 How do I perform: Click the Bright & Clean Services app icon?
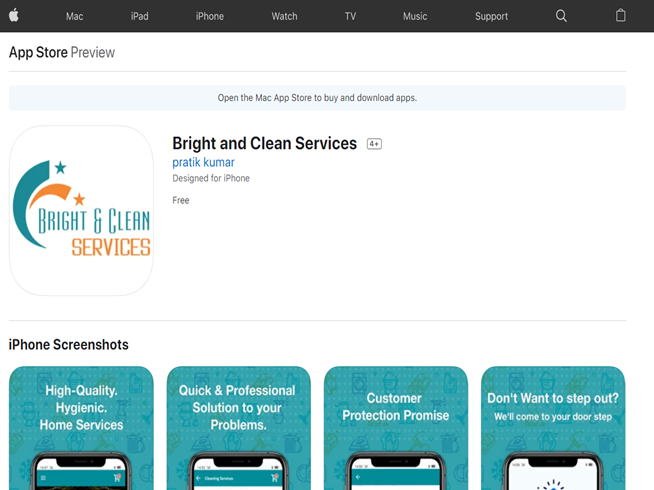click(81, 211)
